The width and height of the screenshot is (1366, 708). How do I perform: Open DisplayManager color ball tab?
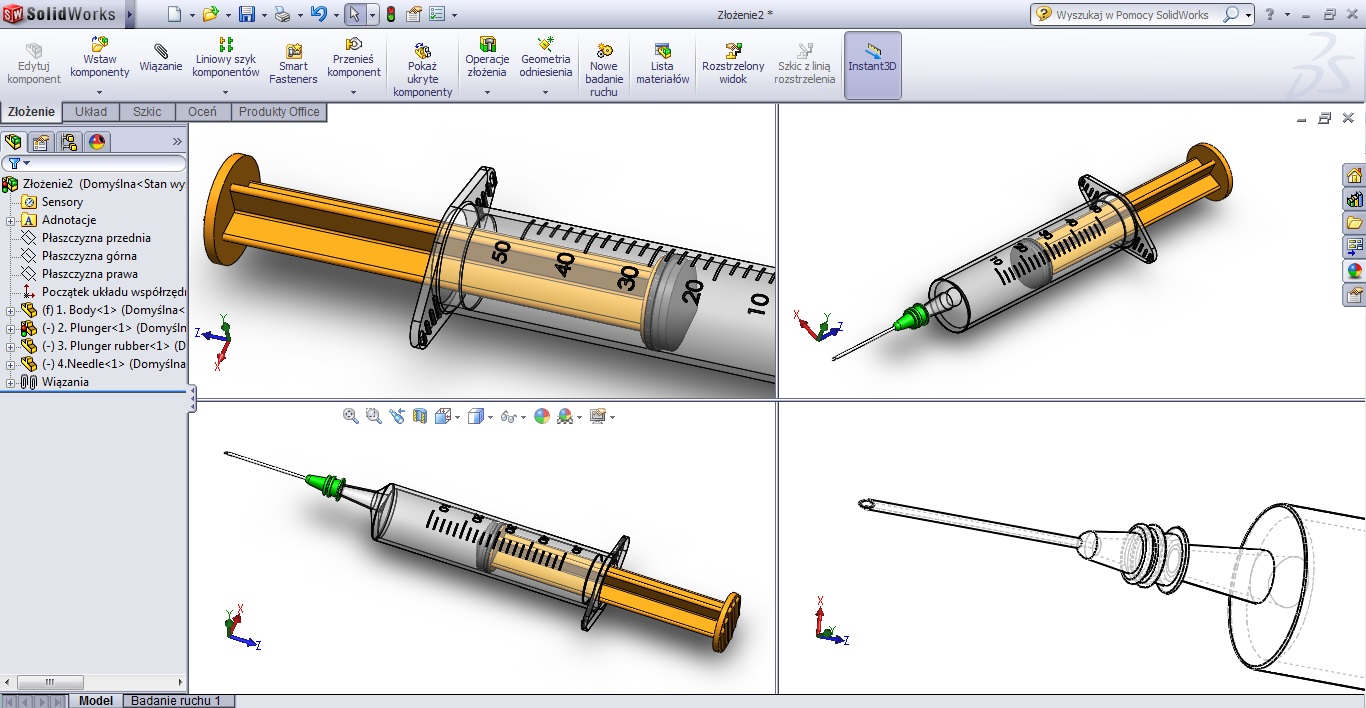[97, 142]
